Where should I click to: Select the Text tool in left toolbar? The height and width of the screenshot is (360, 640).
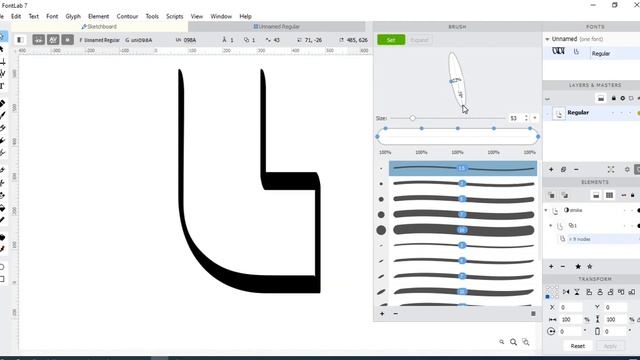pos(2,86)
